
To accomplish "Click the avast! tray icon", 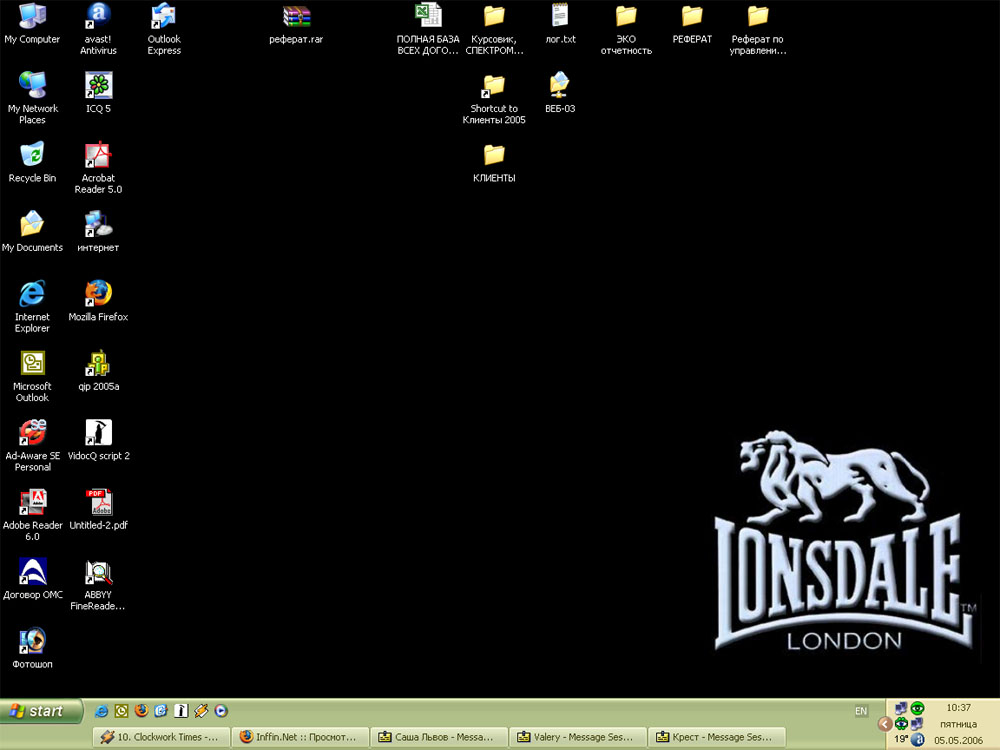I will (917, 740).
